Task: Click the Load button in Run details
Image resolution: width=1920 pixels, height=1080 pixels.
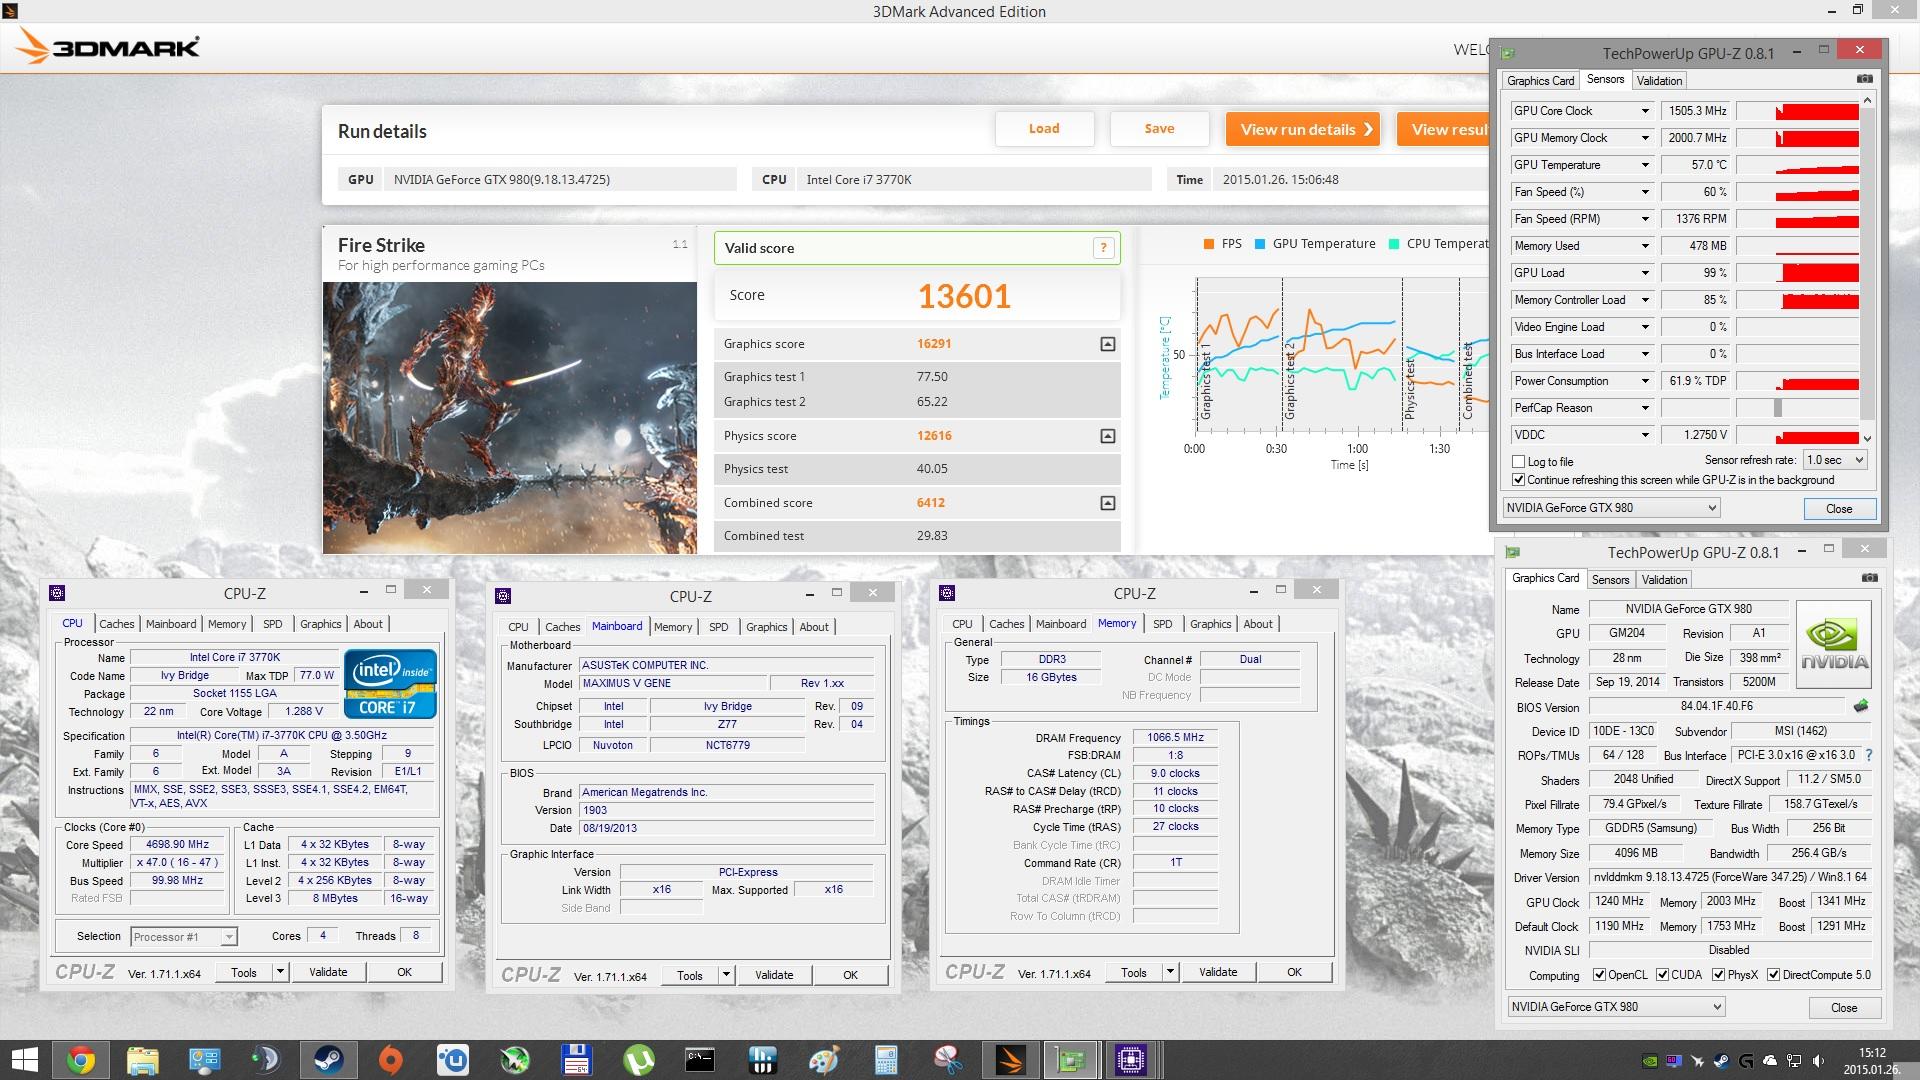Action: pyautogui.click(x=1044, y=129)
